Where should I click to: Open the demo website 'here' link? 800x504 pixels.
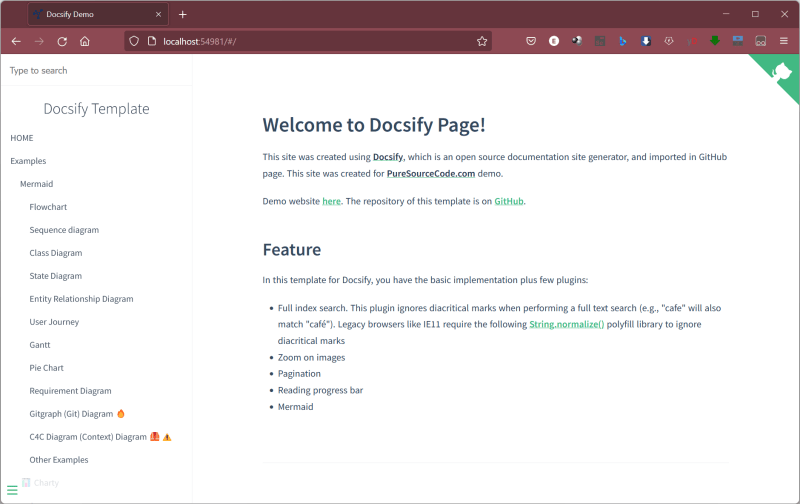pos(331,201)
